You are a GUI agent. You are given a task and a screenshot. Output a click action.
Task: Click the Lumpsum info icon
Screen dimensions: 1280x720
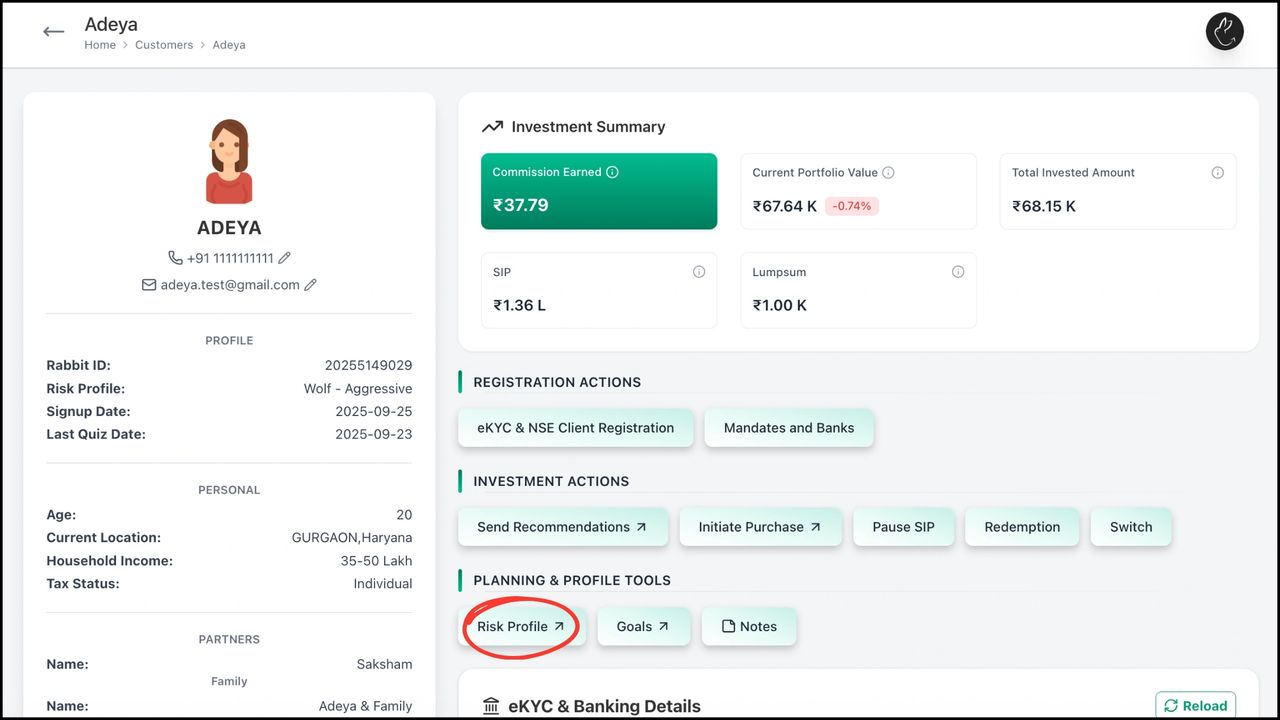pyautogui.click(x=958, y=272)
